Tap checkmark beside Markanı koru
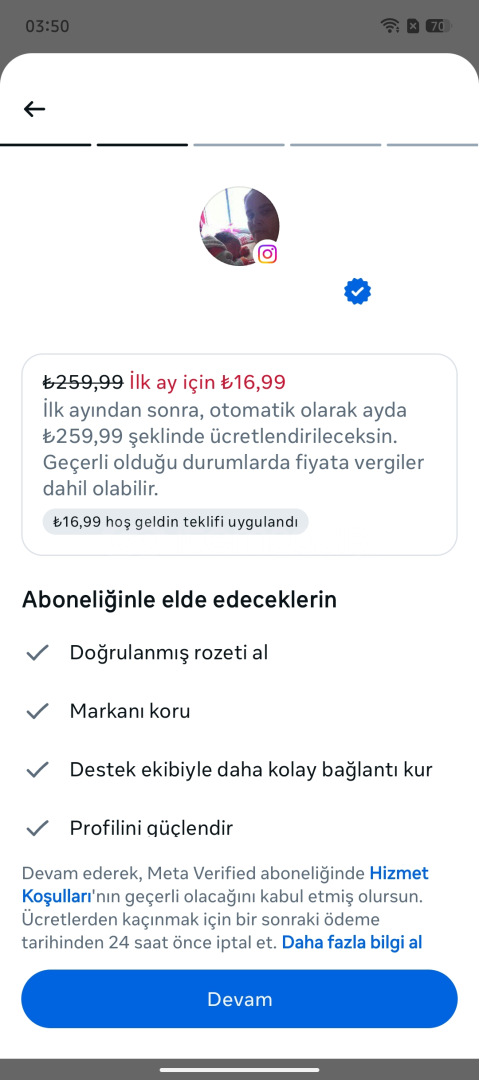 tap(37, 711)
